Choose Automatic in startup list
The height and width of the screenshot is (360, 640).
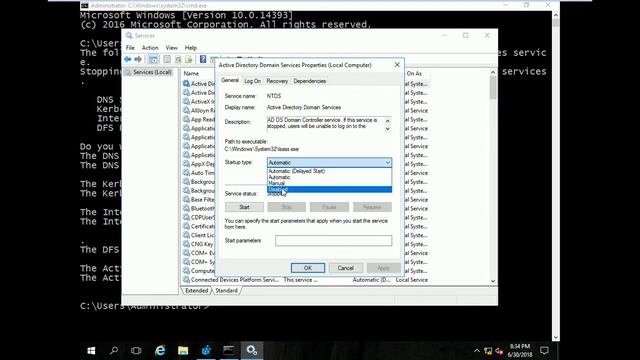[x=329, y=177]
